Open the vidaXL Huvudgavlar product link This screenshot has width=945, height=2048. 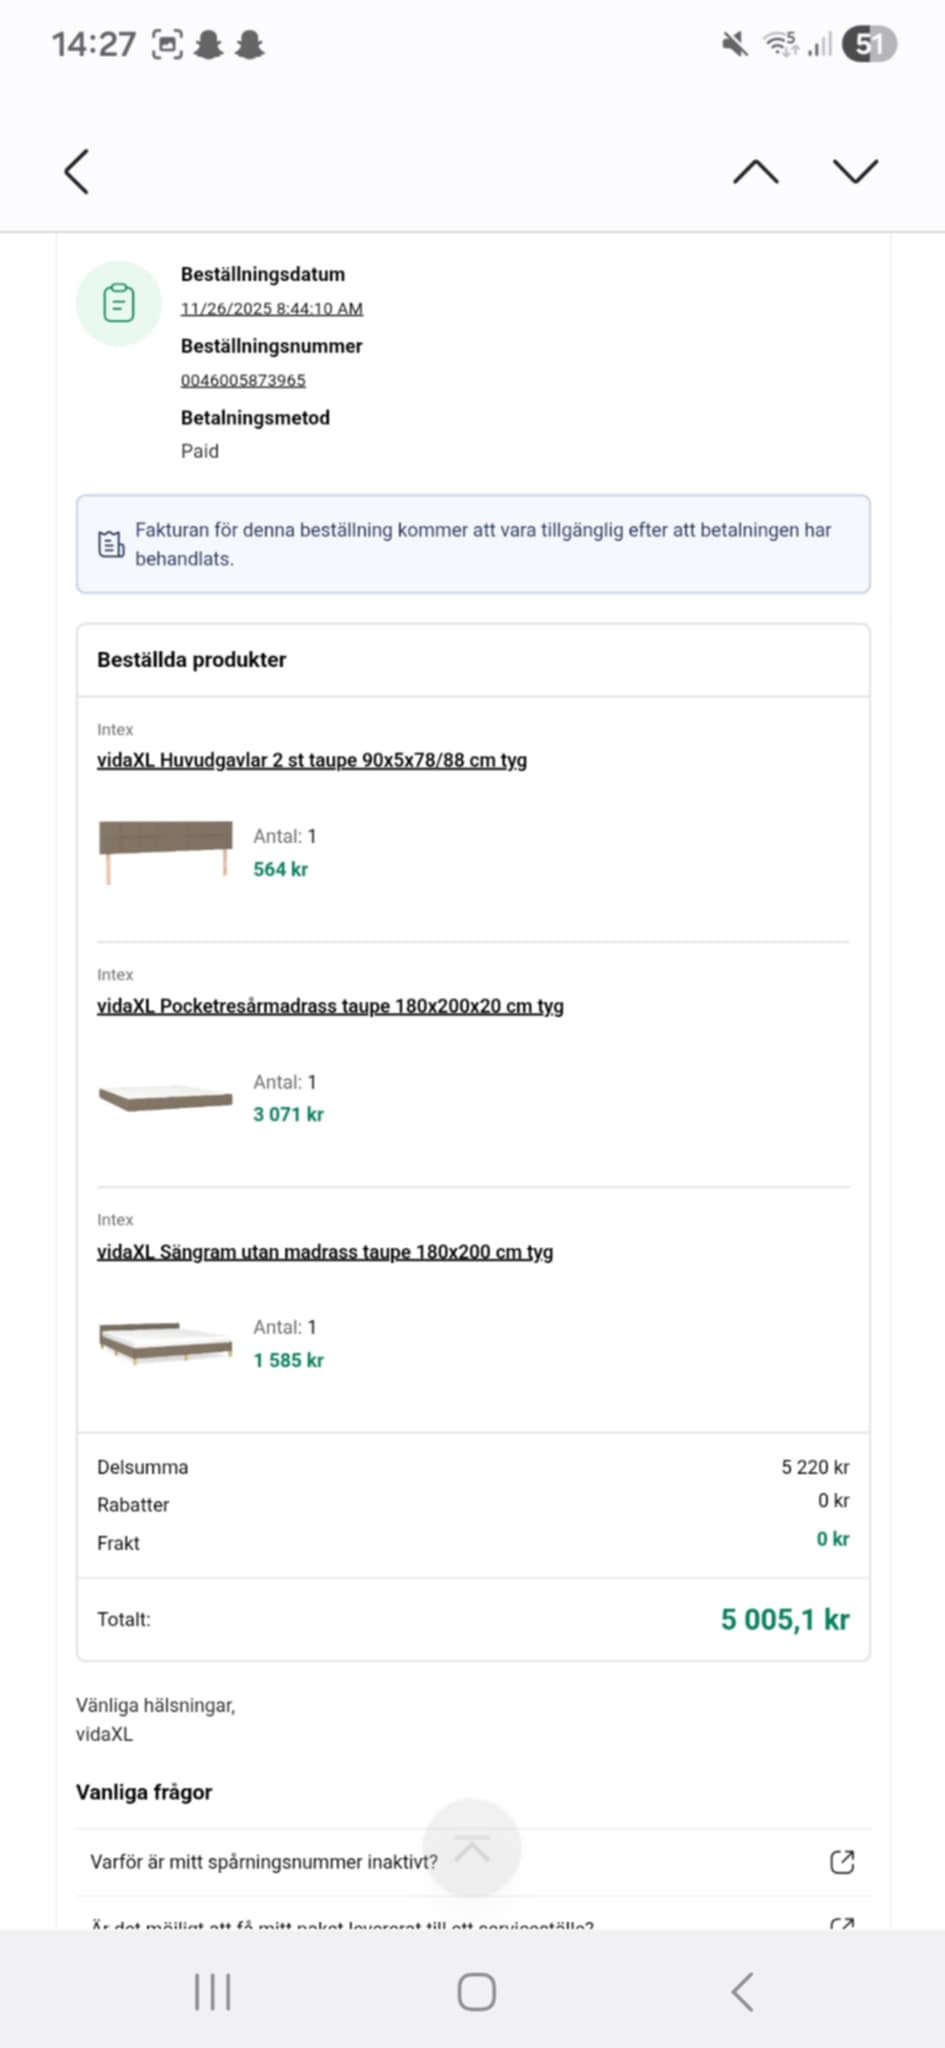[x=313, y=760]
